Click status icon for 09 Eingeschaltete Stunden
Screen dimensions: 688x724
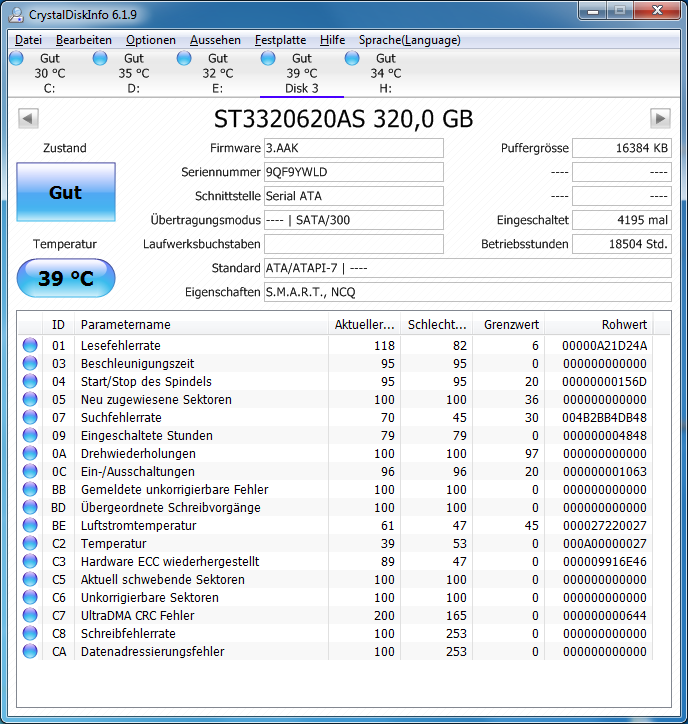click(x=30, y=435)
